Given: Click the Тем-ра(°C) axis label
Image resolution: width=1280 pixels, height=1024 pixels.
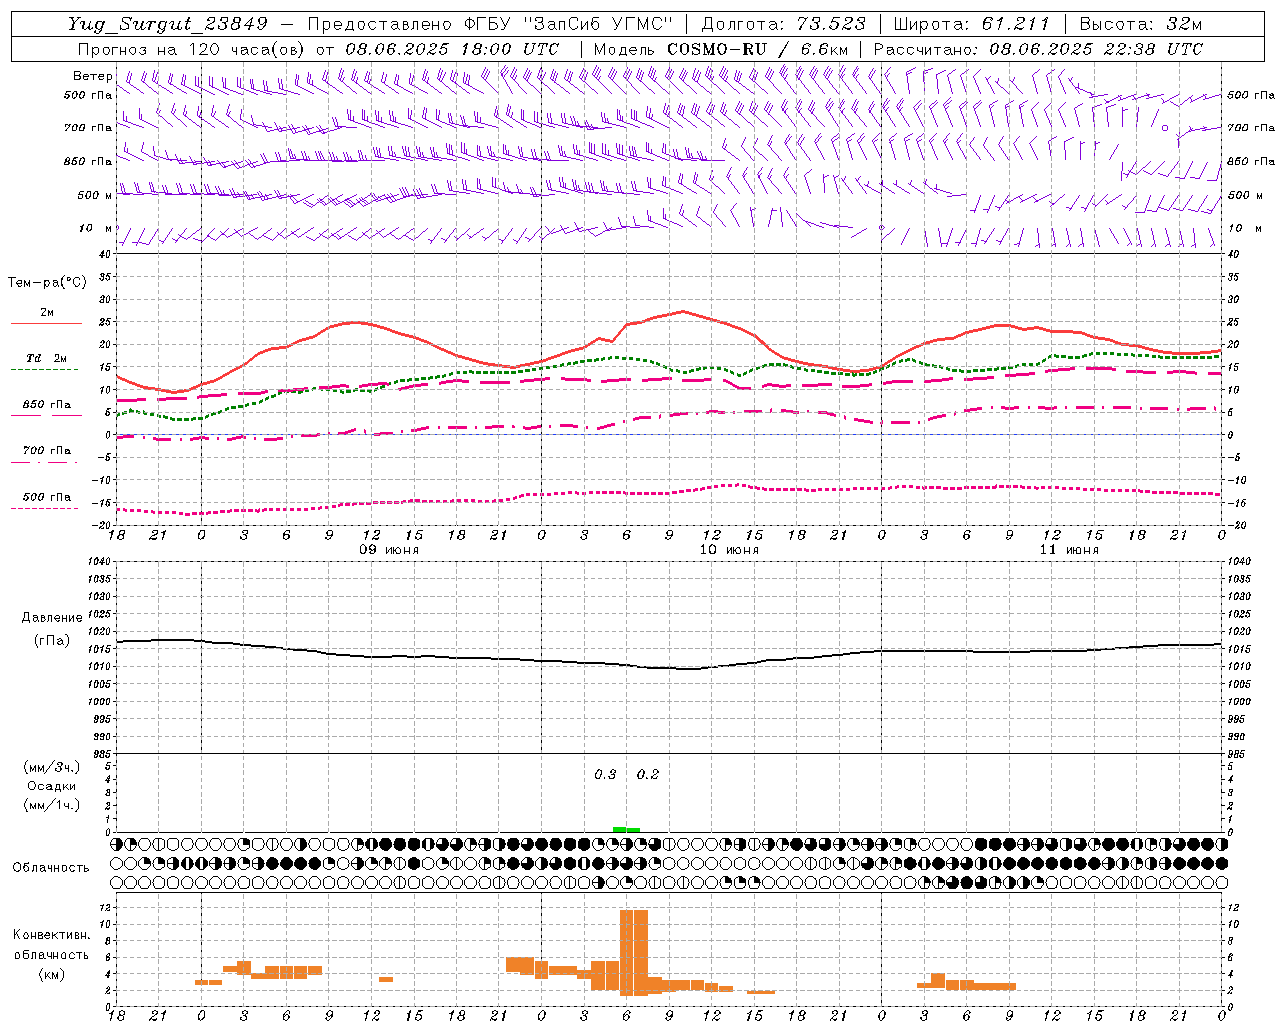Looking at the screenshot, I should tap(47, 283).
